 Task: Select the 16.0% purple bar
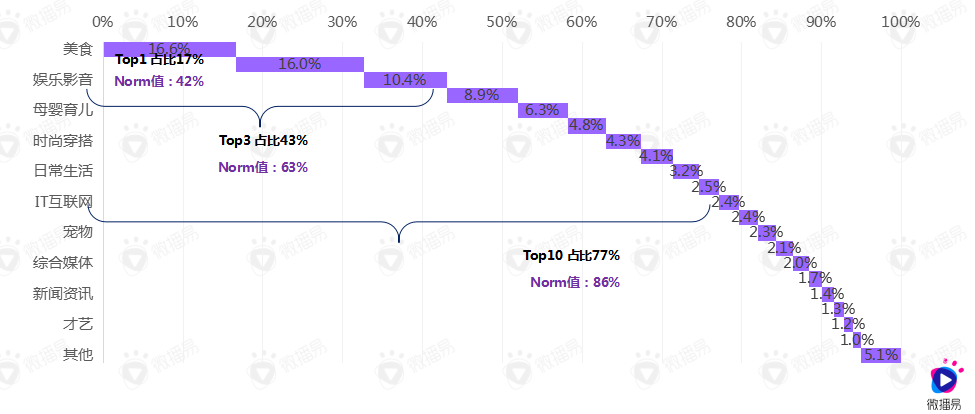tap(299, 64)
